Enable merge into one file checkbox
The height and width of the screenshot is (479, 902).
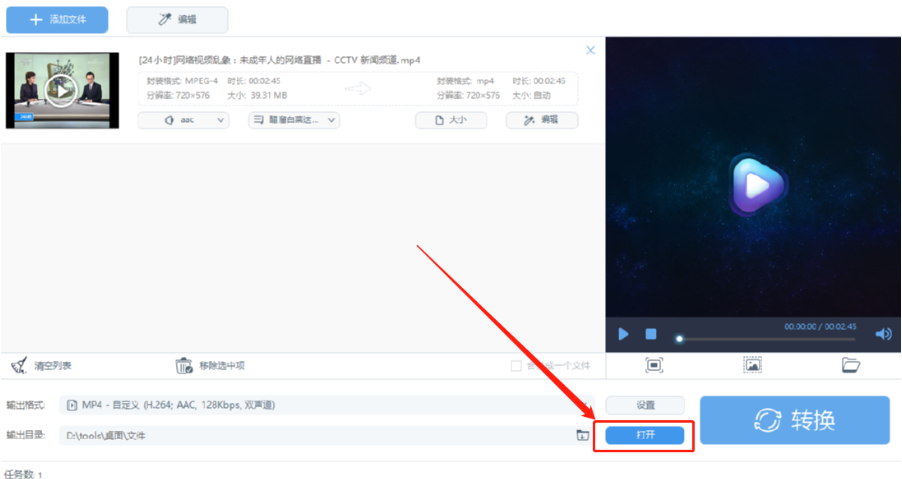coord(516,366)
